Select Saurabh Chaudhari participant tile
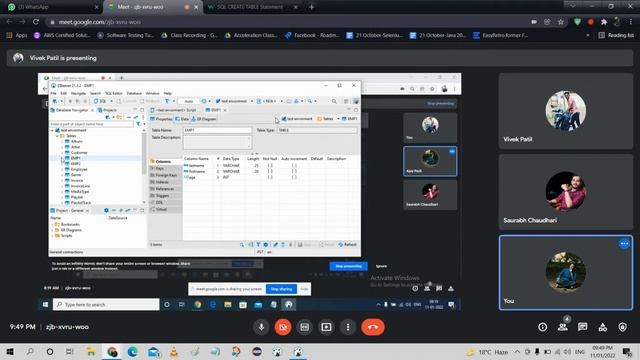This screenshot has width=640, height=360. click(x=566, y=191)
